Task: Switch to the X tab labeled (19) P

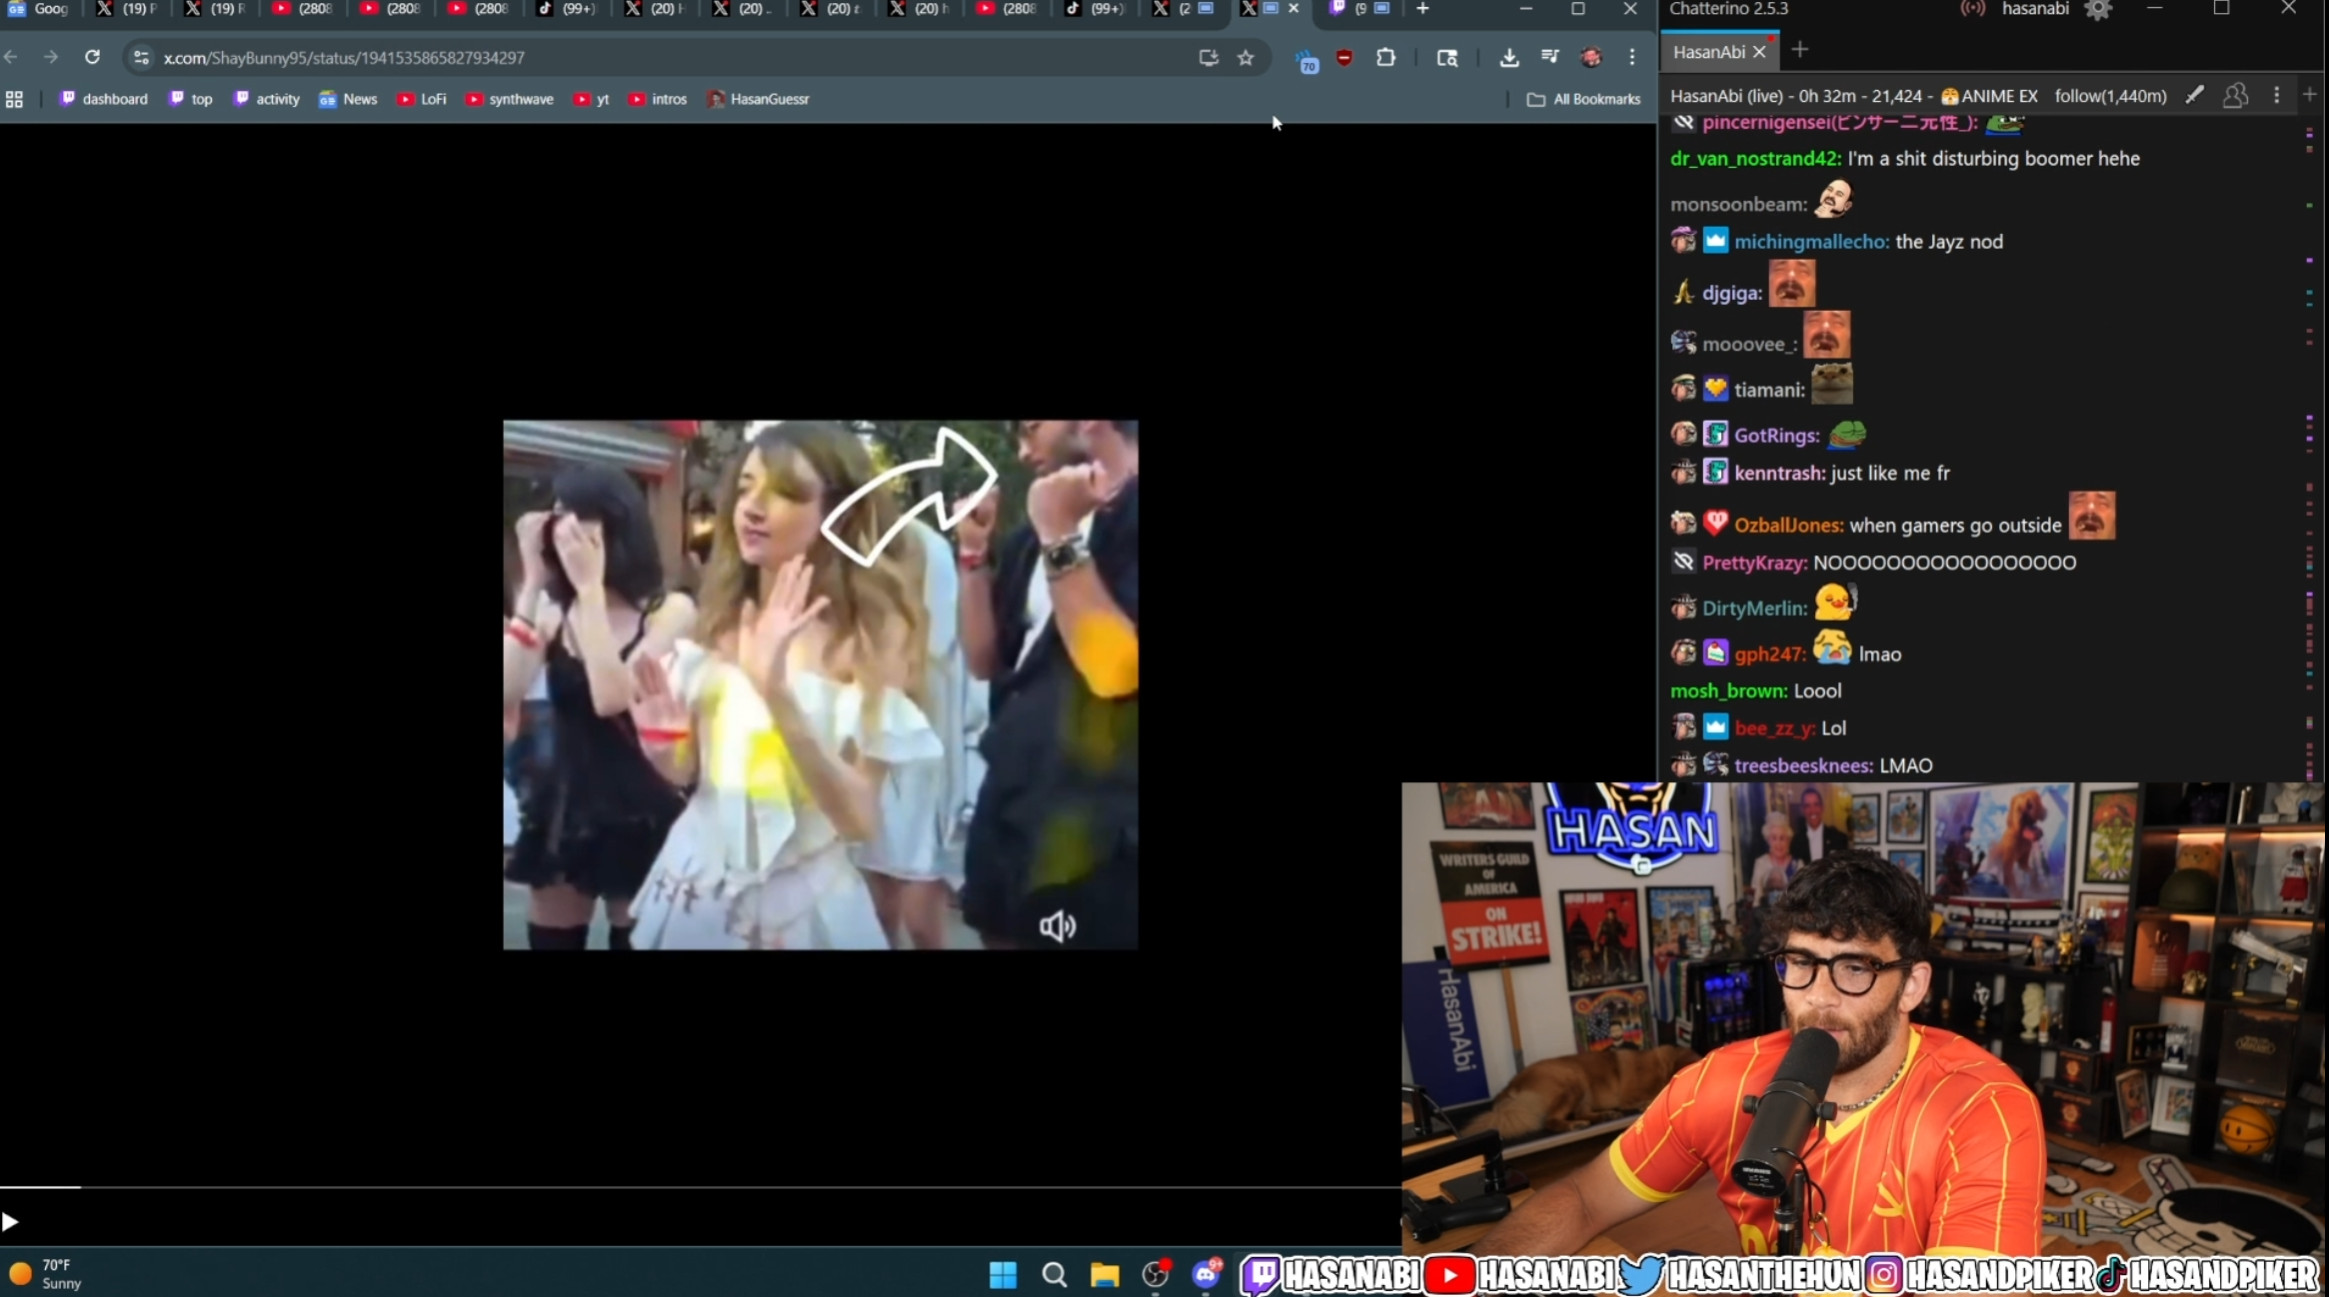Action: click(x=128, y=9)
